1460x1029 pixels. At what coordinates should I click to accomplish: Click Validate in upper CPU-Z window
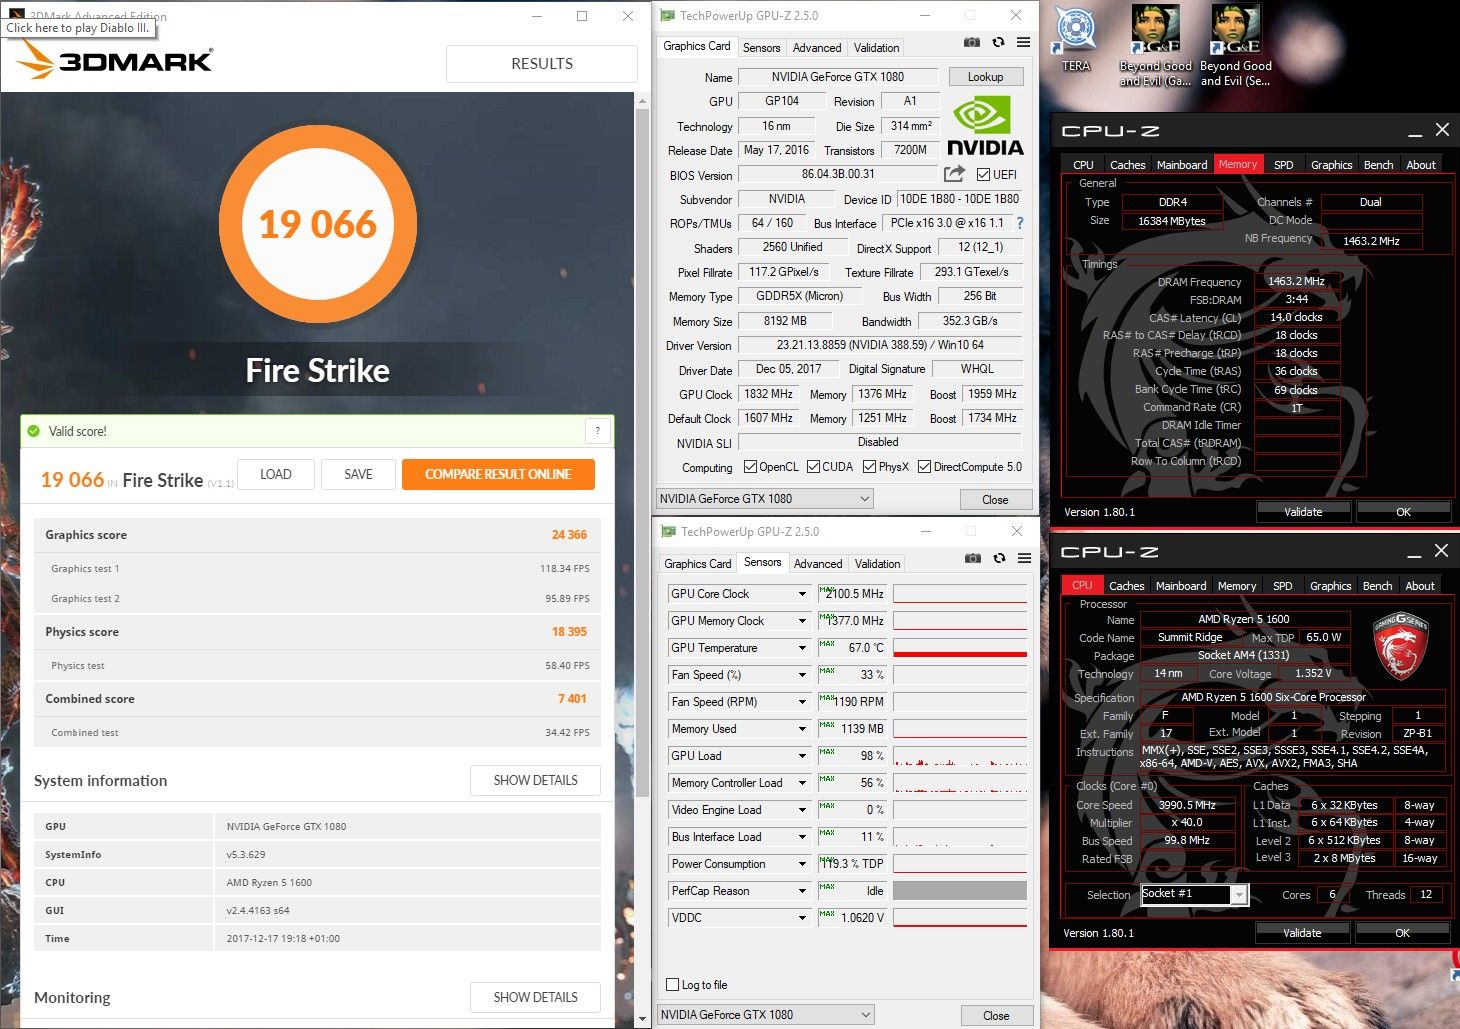tap(1303, 511)
